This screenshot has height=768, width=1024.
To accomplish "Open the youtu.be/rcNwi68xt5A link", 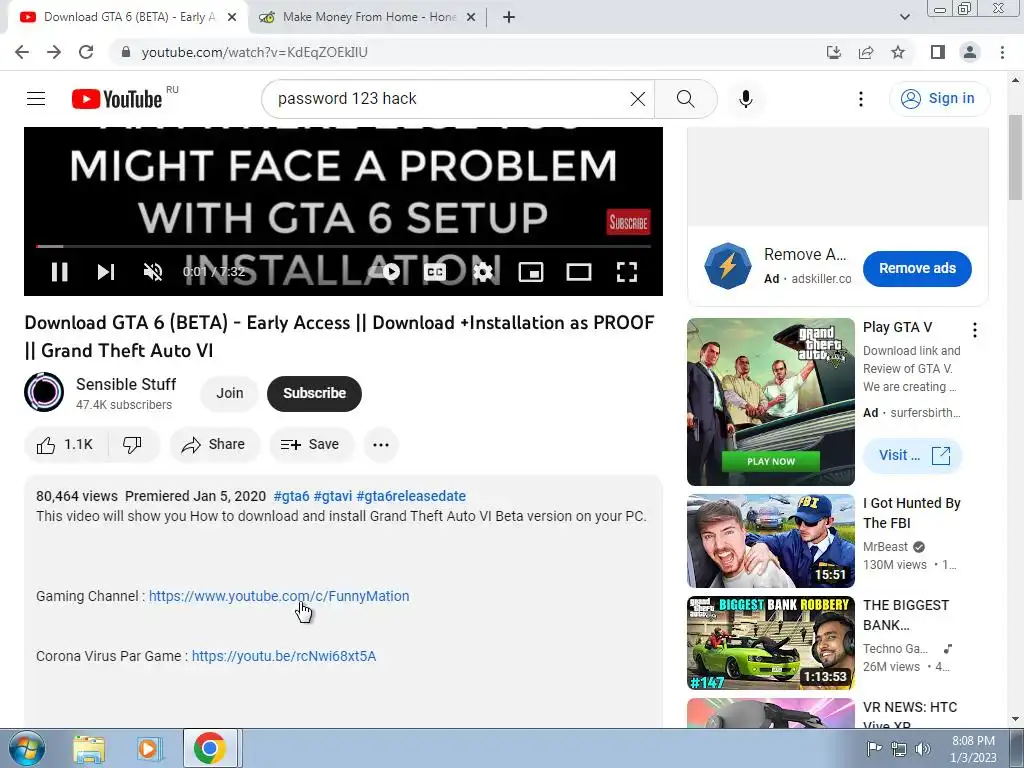I will tap(283, 656).
